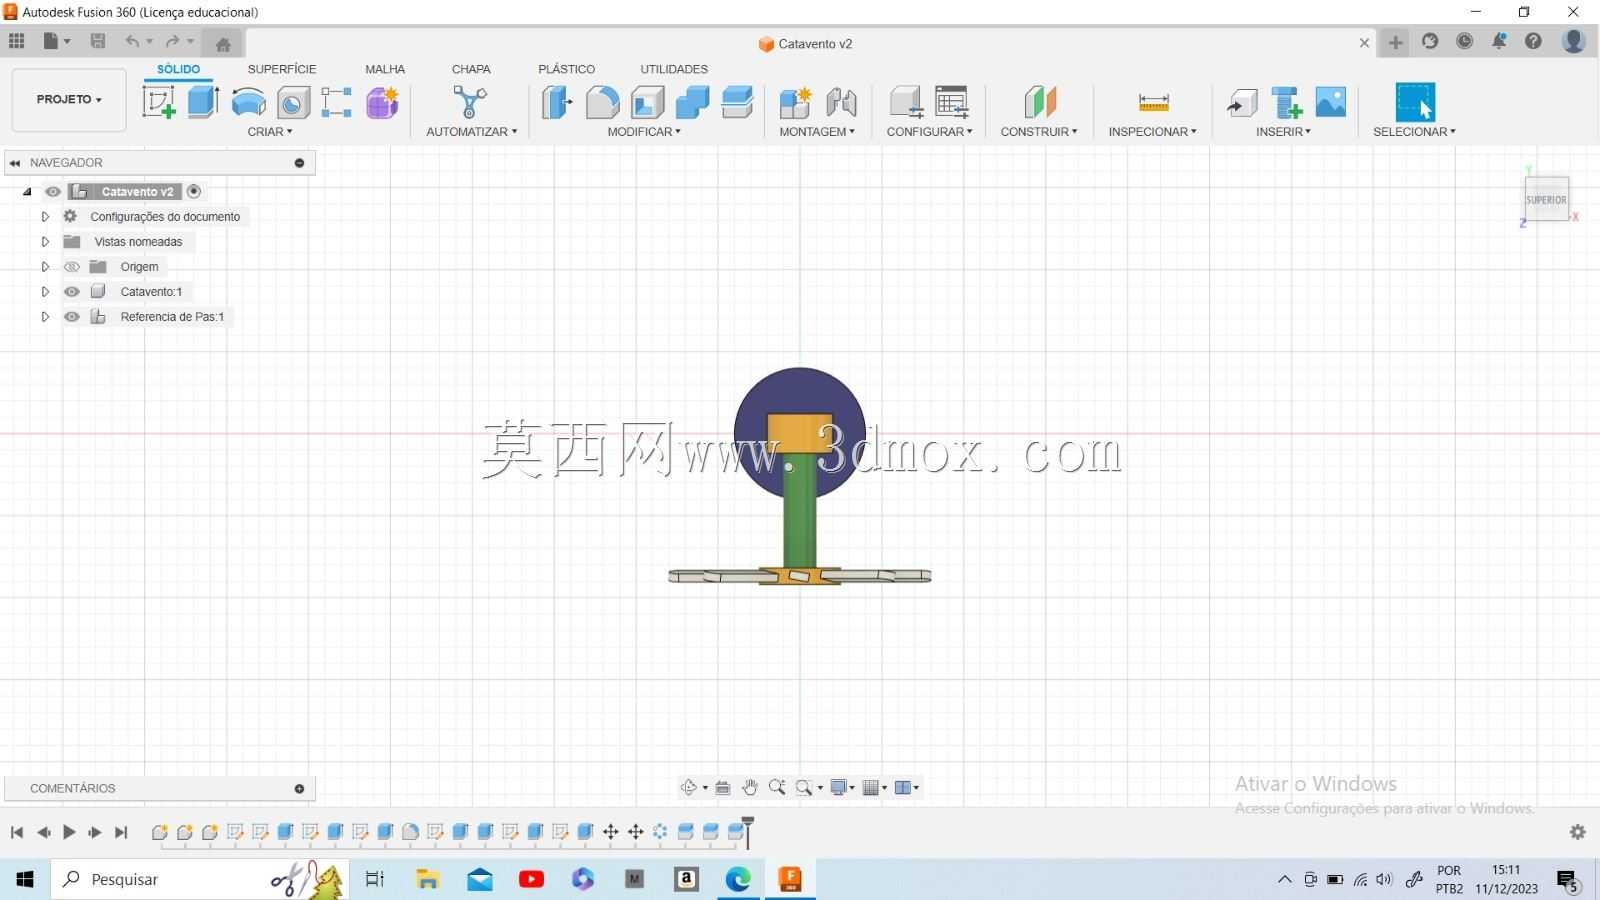1600x900 pixels.
Task: Open the Create Form tool
Action: pyautogui.click(x=382, y=102)
